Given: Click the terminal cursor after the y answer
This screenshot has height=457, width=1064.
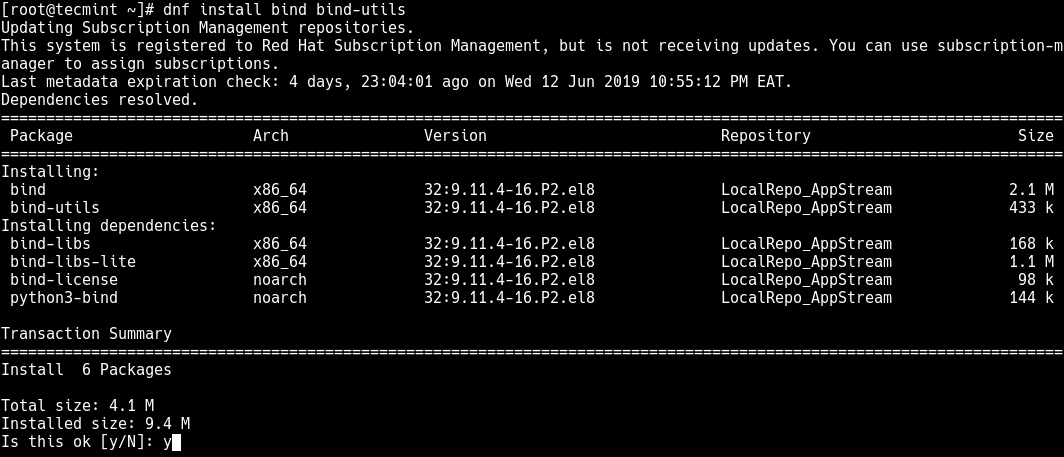Looking at the screenshot, I should tap(177, 442).
